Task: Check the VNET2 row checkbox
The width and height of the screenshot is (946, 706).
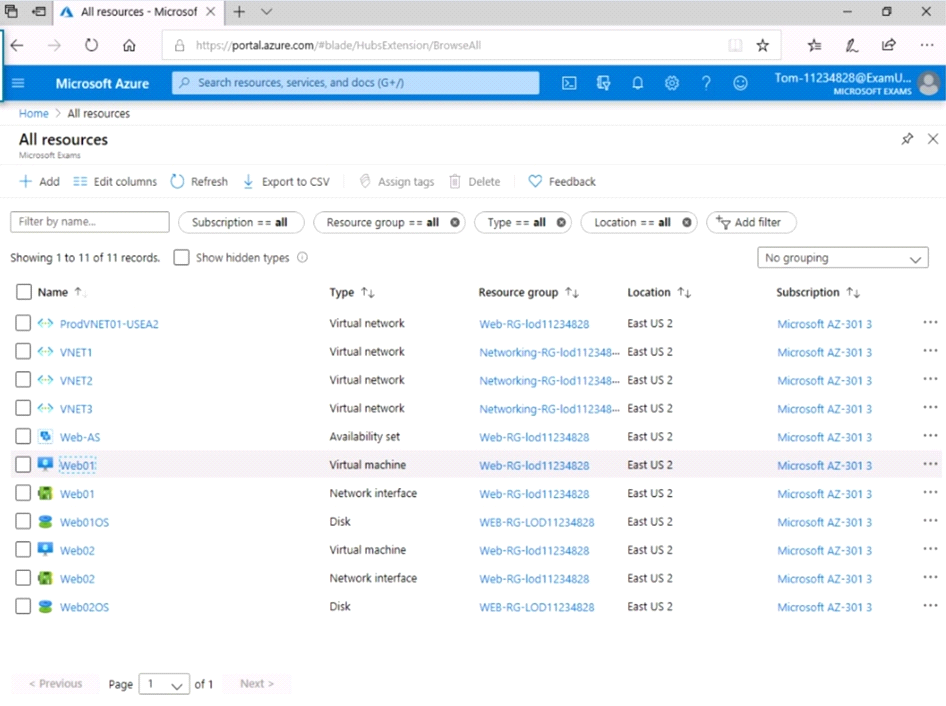Action: pos(23,380)
